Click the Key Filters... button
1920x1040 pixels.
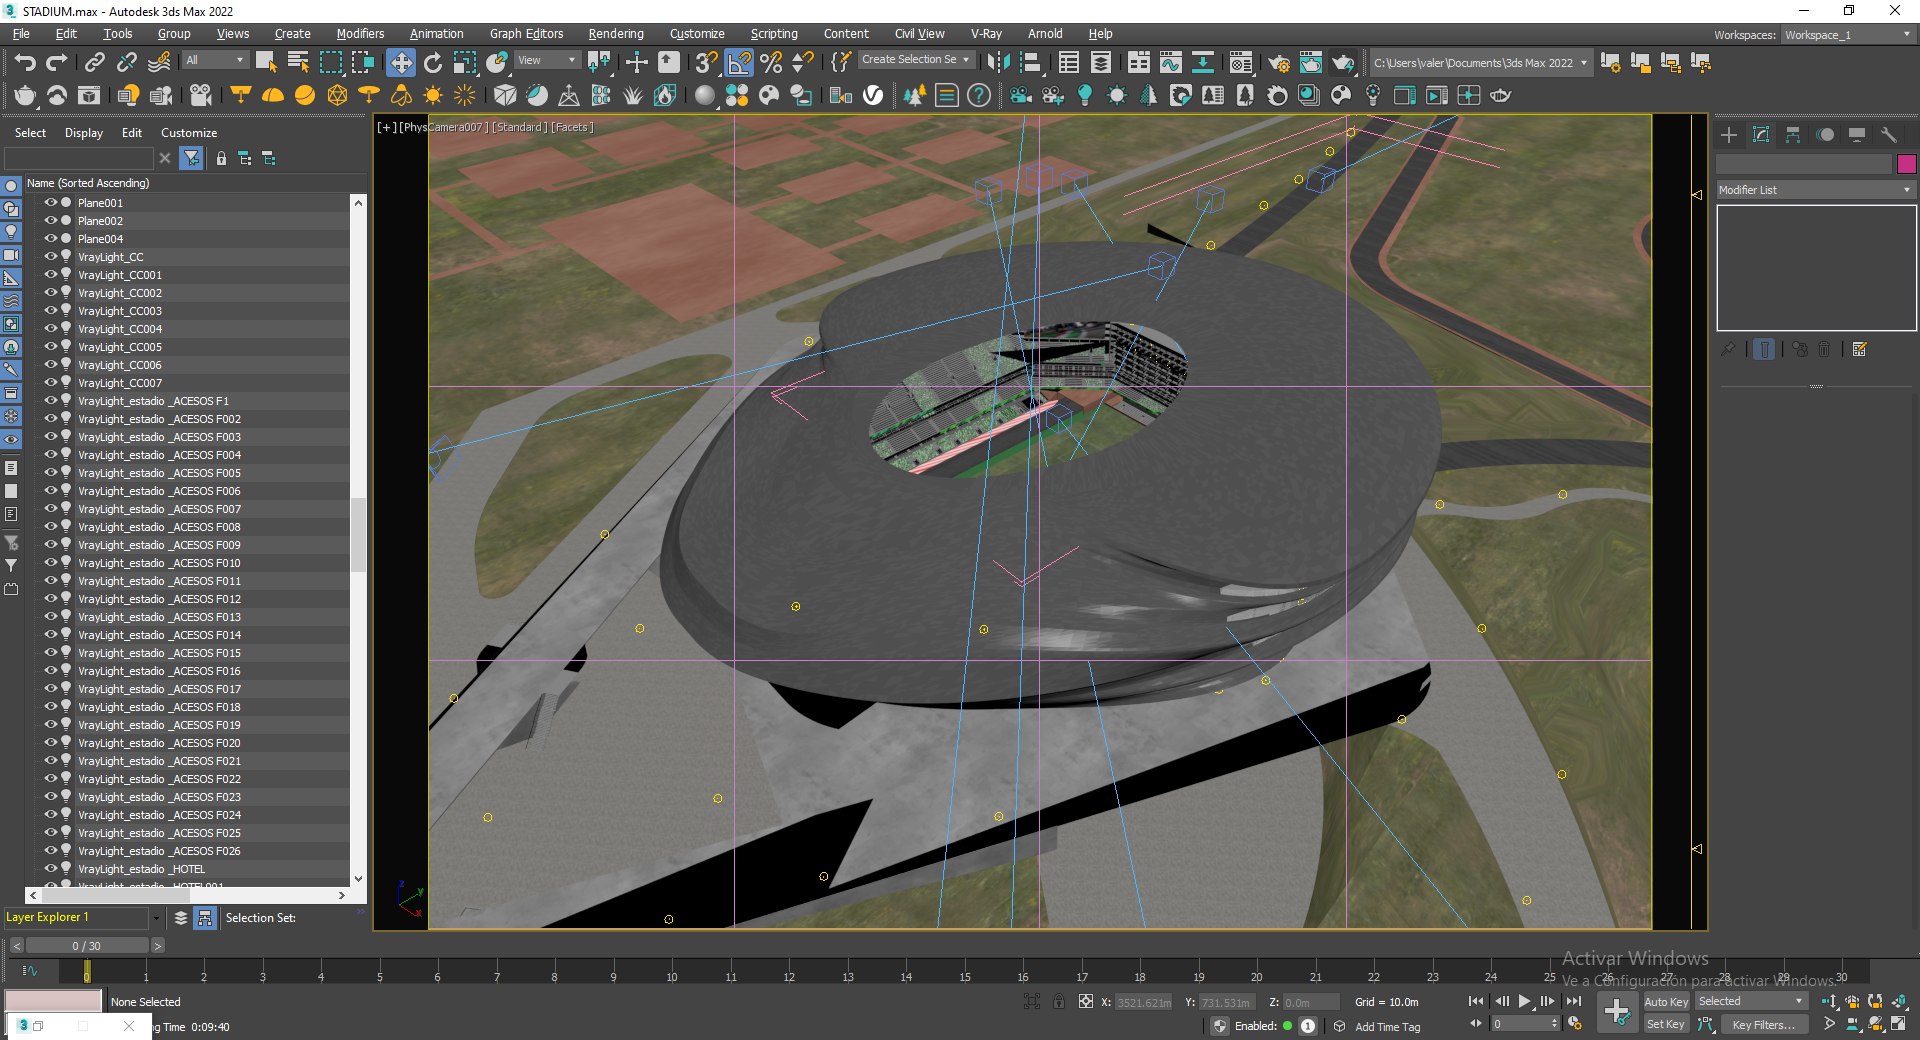point(1764,1024)
